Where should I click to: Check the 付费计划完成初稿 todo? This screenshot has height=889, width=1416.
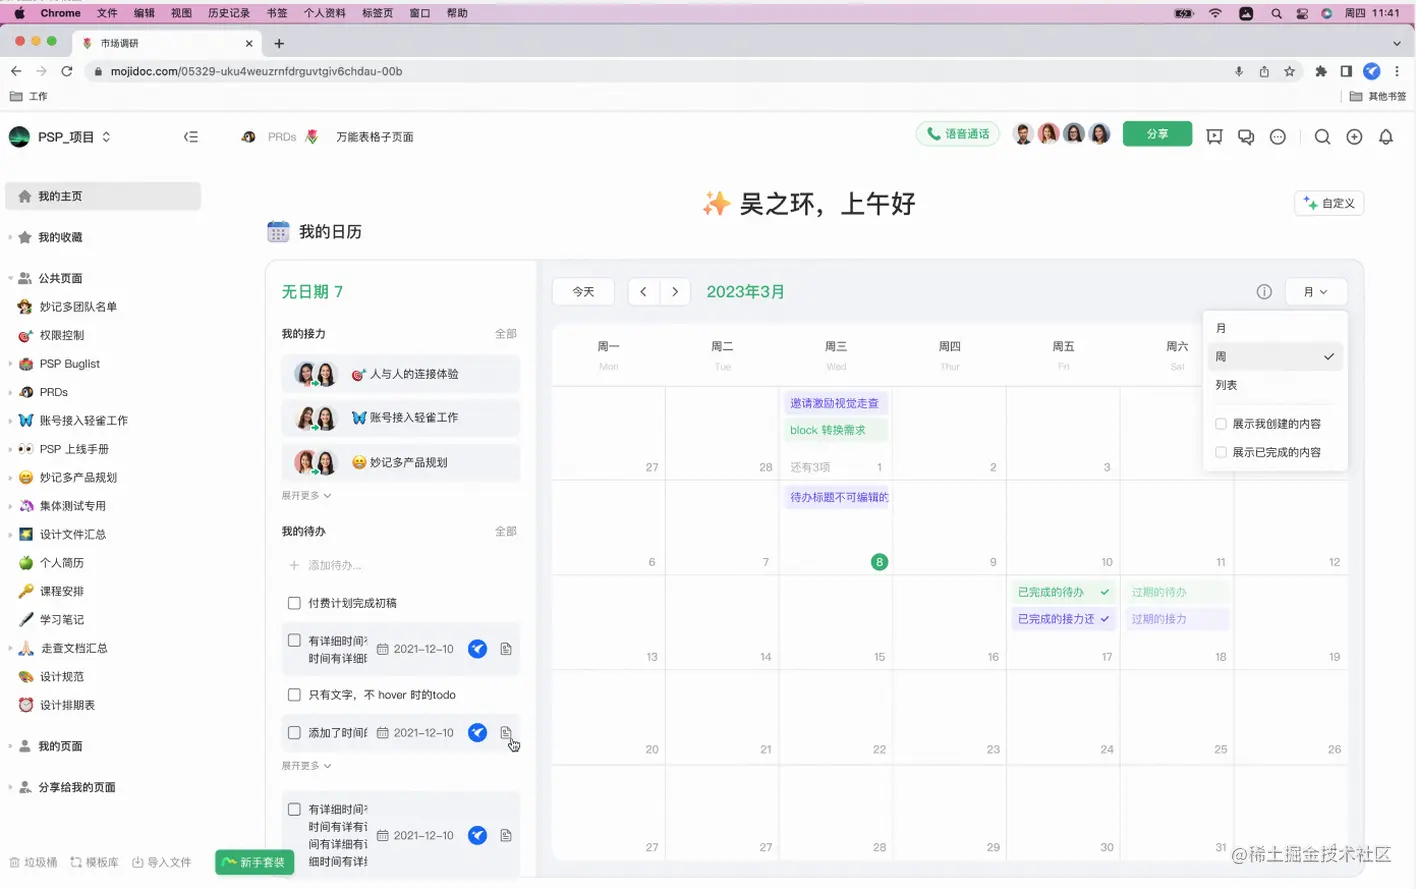tap(294, 603)
